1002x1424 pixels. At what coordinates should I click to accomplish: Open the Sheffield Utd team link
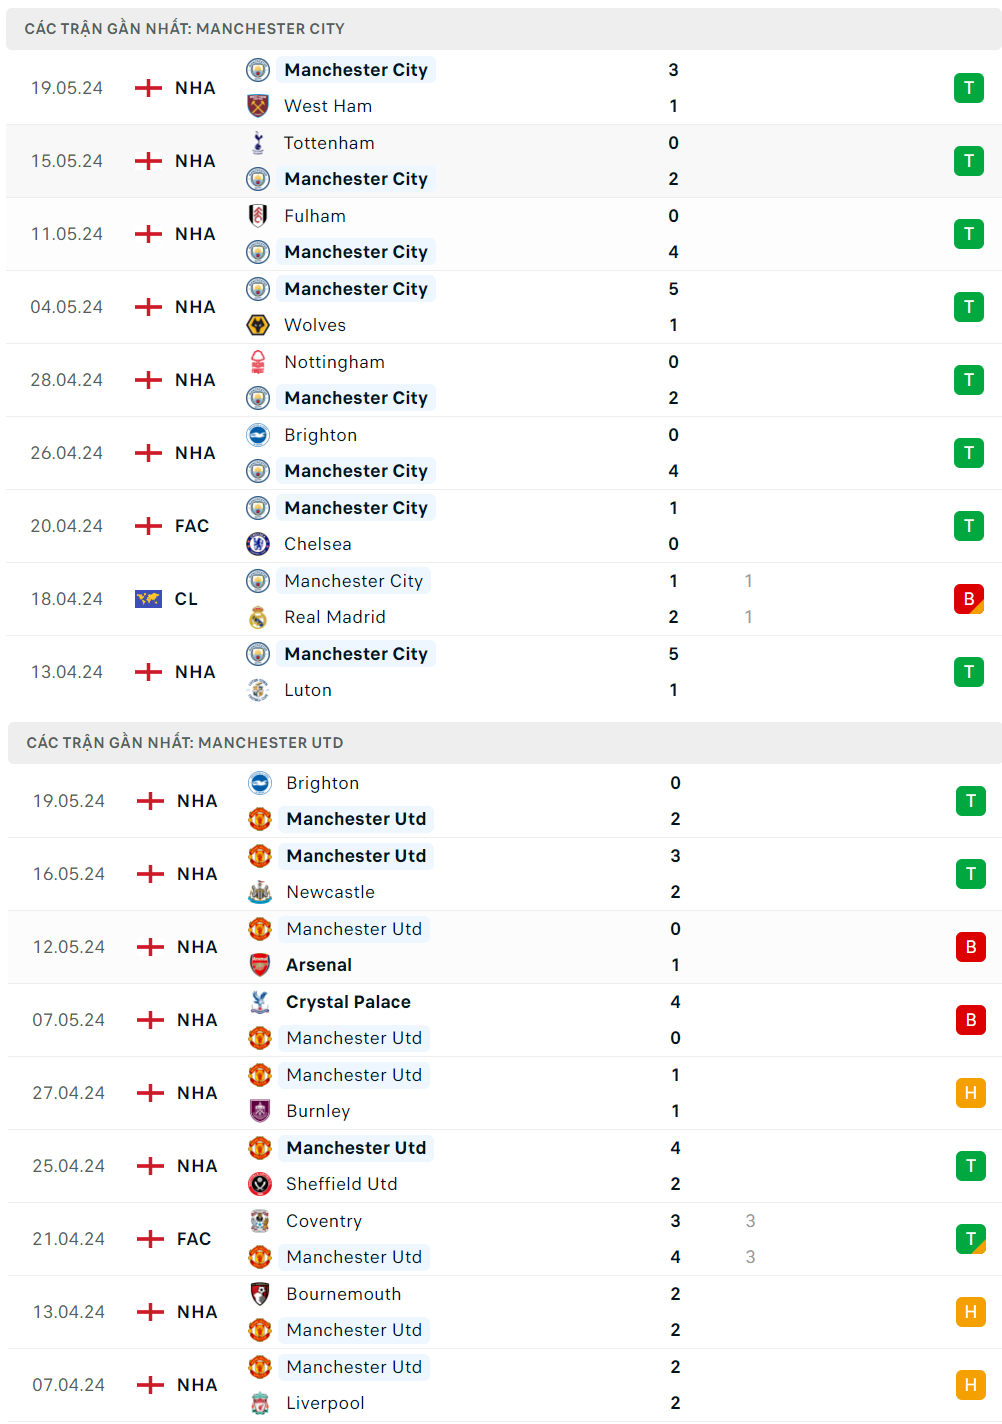(341, 1184)
